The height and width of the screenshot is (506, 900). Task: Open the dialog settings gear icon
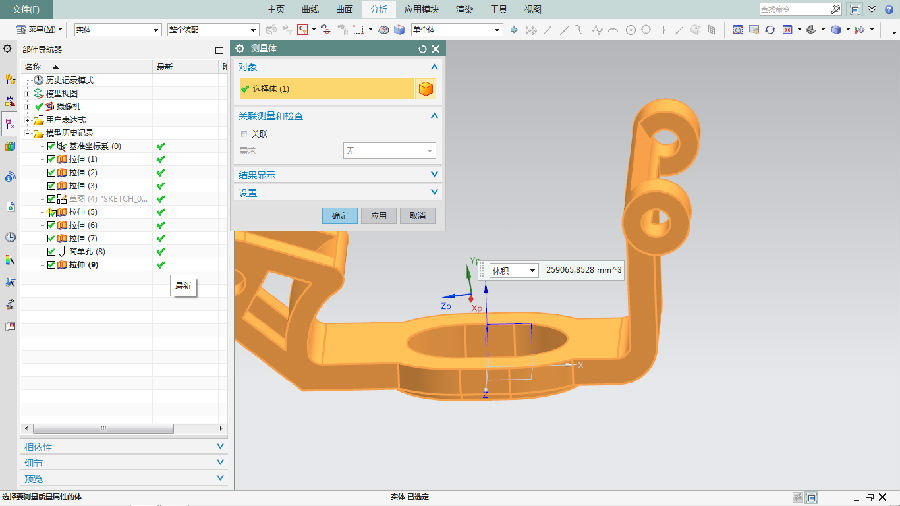pos(239,48)
